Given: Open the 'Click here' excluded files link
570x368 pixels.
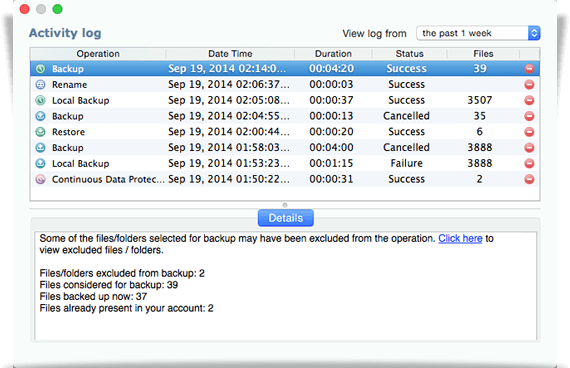Looking at the screenshot, I should pyautogui.click(x=460, y=239).
